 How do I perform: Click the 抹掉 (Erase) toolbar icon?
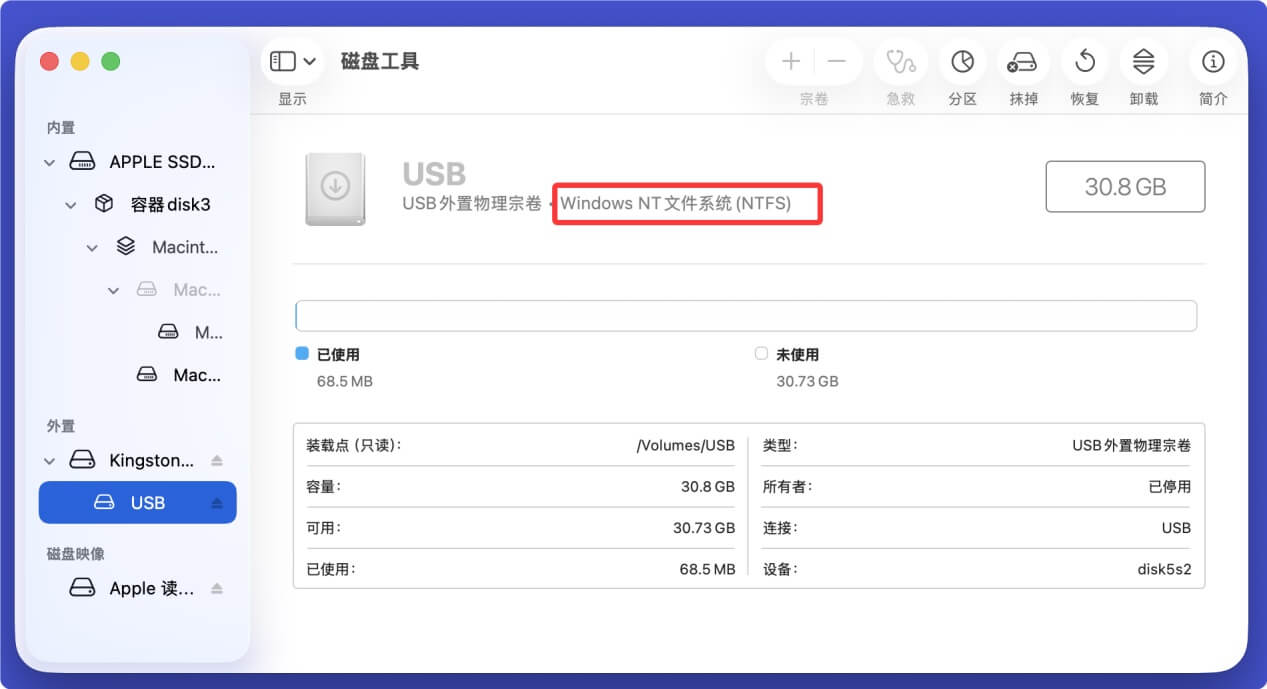1022,60
